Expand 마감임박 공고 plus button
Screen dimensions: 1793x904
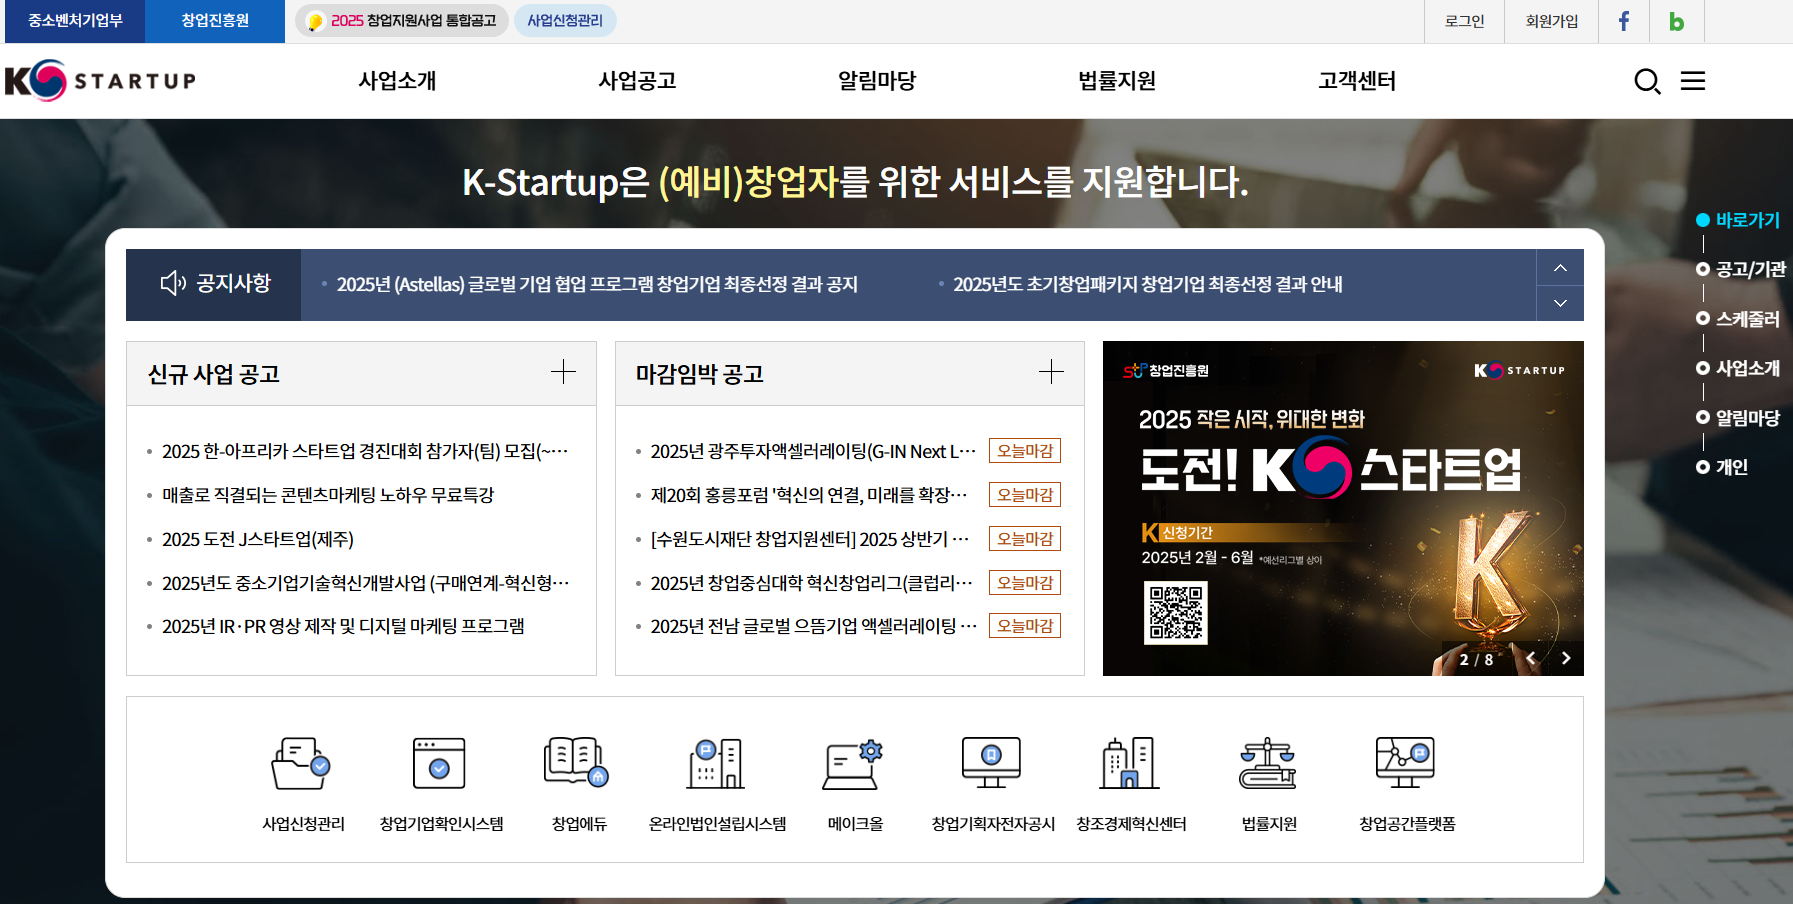tap(1051, 372)
